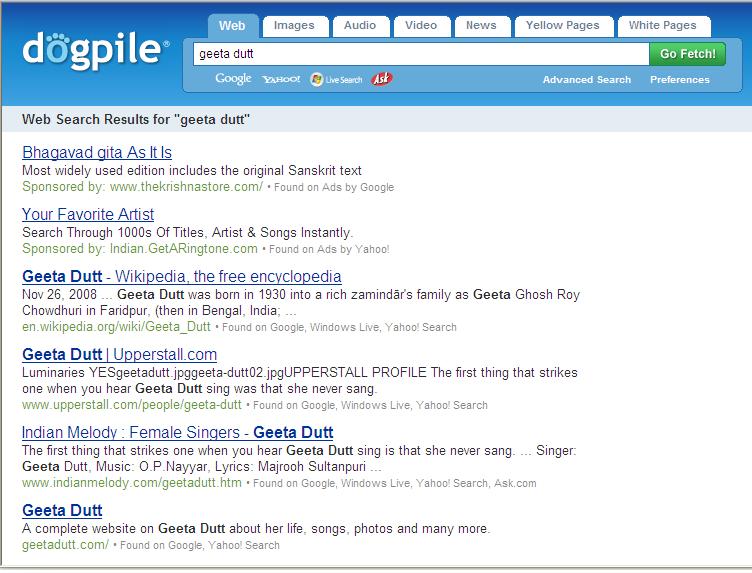Open the Geeta Dutt geetadutt.com result title

(x=62, y=511)
